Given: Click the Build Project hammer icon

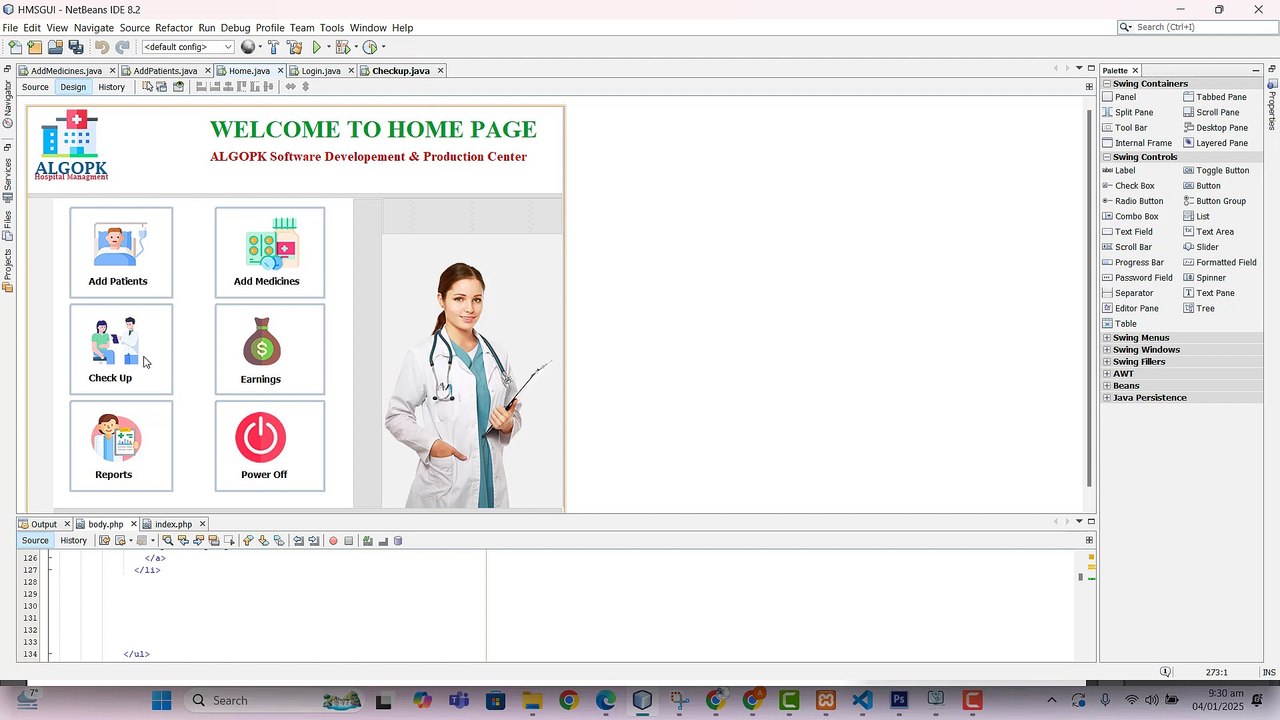Looking at the screenshot, I should click(273, 47).
